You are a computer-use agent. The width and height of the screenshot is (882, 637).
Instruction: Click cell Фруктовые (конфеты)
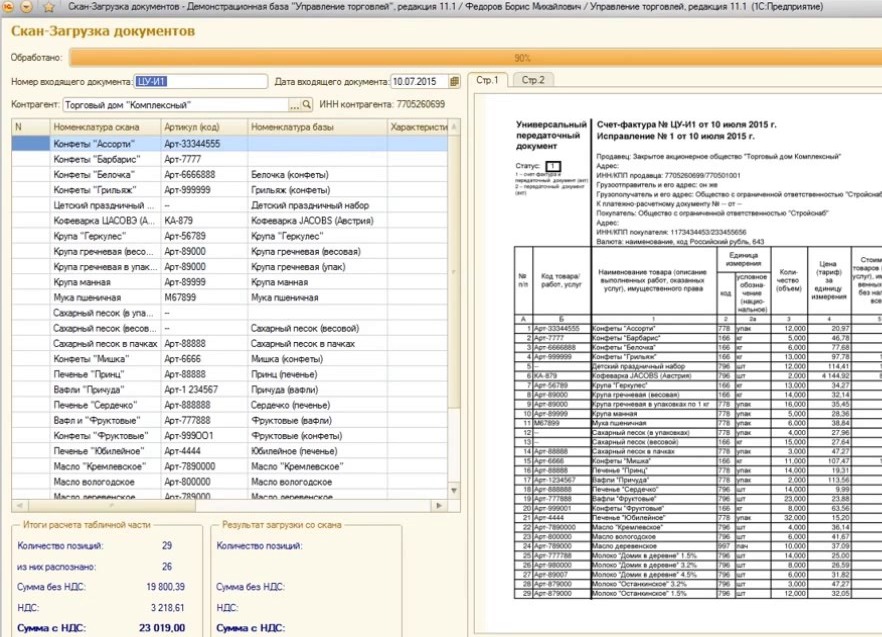[317, 436]
